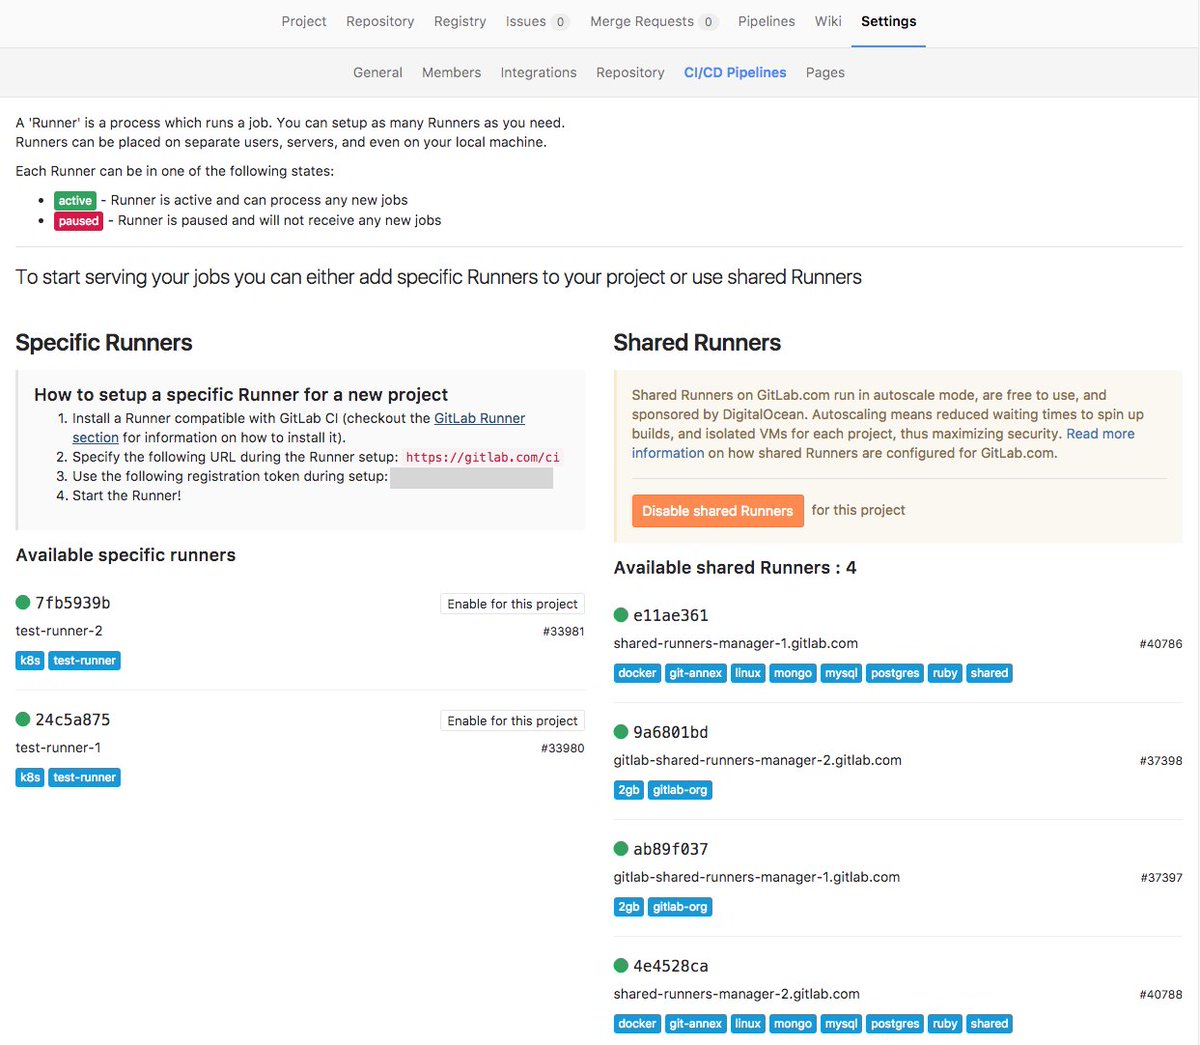Image resolution: width=1200 pixels, height=1045 pixels.
Task: Open General settings sub-tab
Action: click(378, 72)
